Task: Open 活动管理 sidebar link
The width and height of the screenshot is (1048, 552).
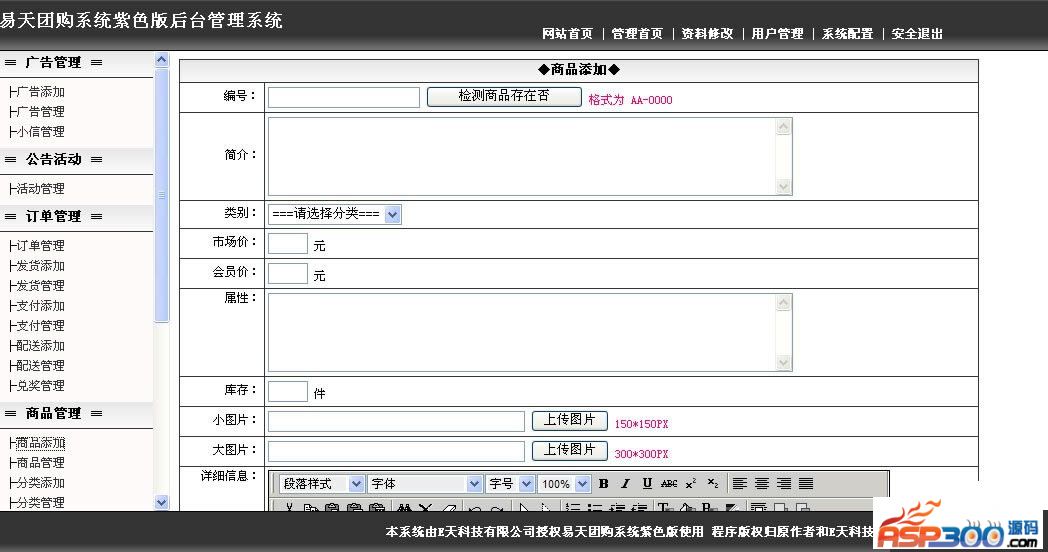Action: pos(40,188)
